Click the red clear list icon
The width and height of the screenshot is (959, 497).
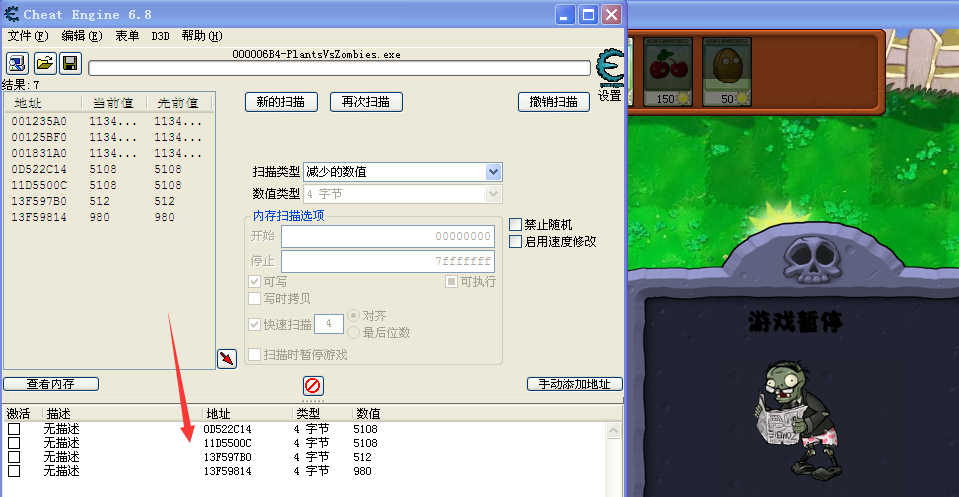[313, 386]
